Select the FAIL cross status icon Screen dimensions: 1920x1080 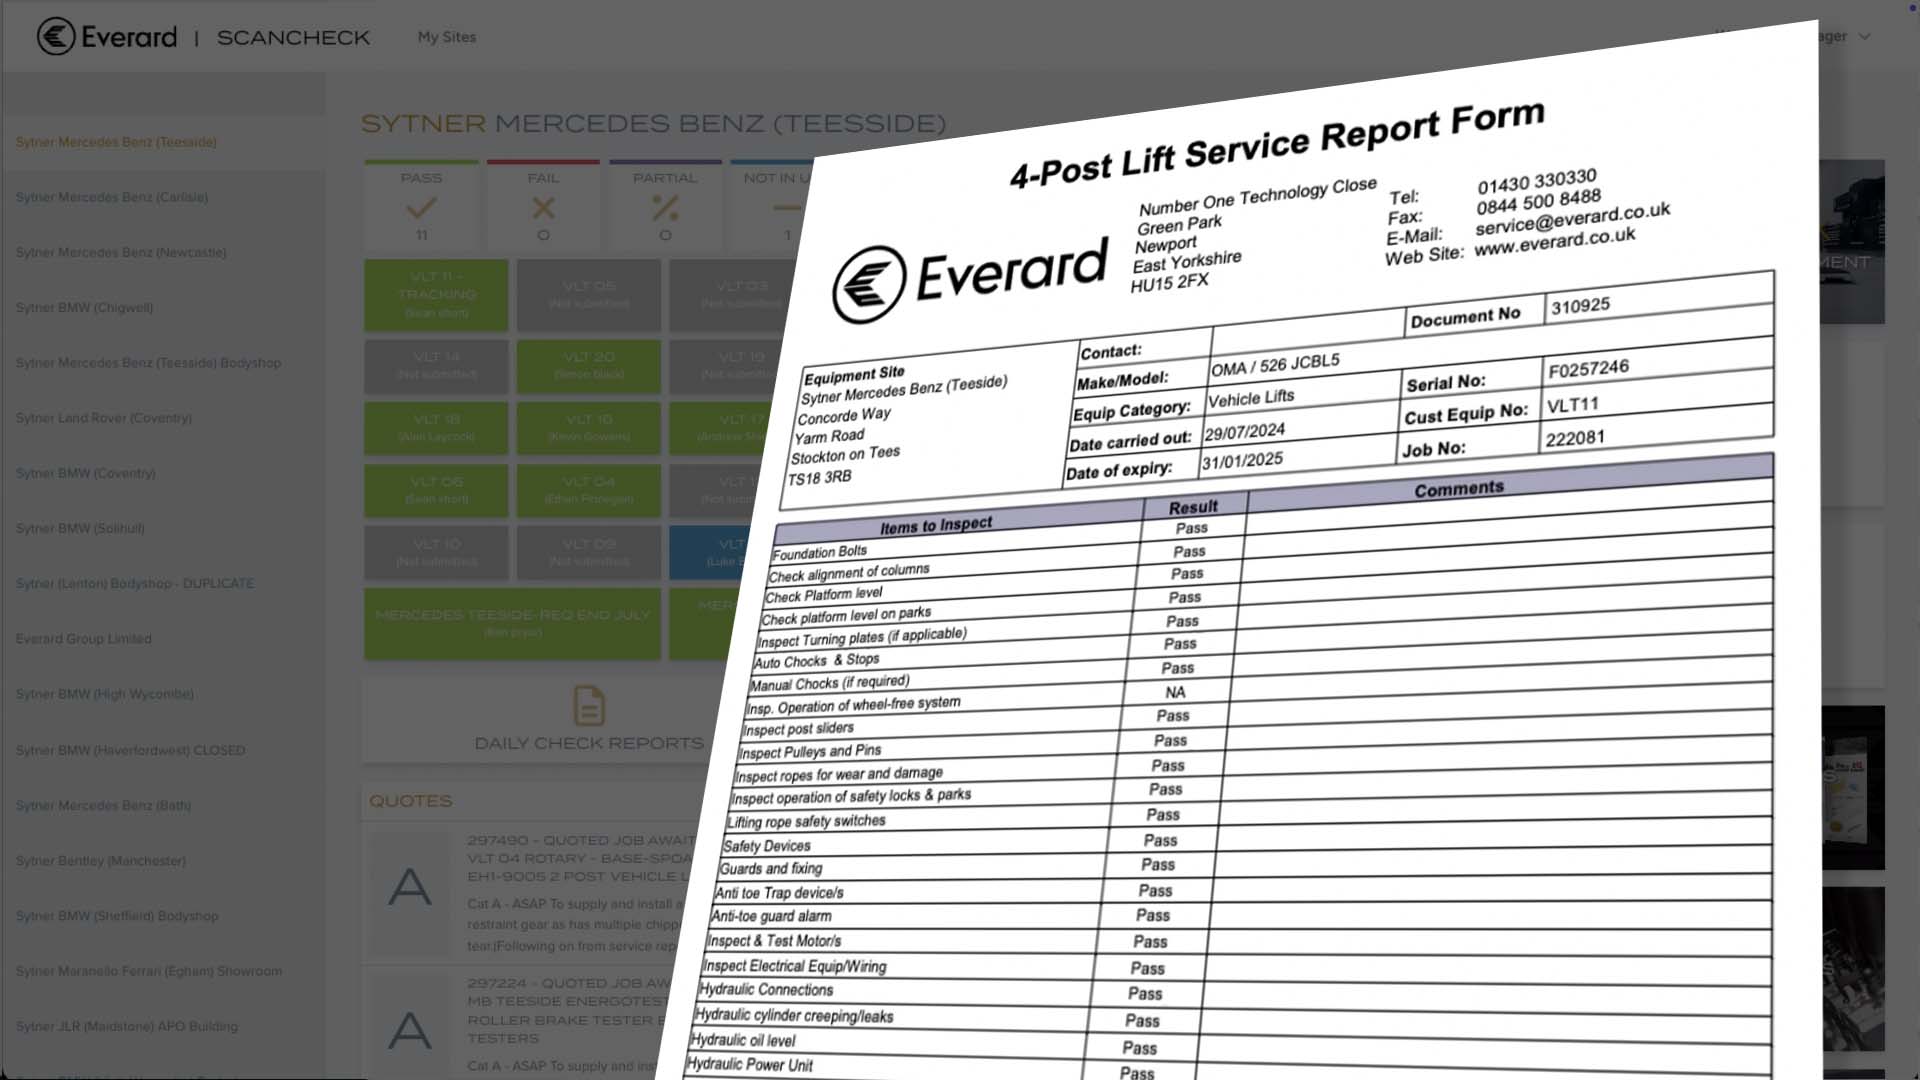click(x=543, y=208)
